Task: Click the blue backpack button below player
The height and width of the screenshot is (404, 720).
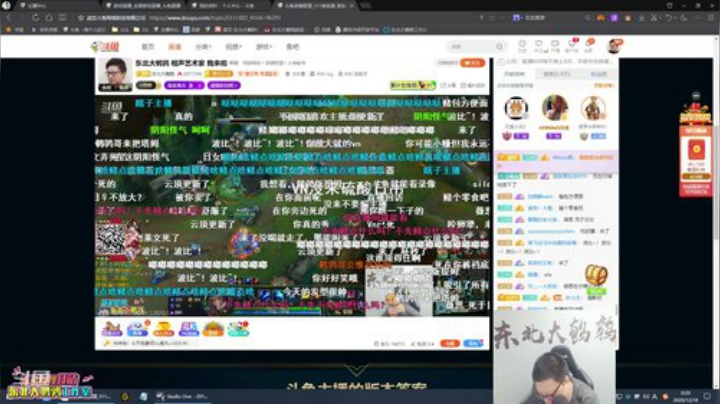Action: pos(473,343)
